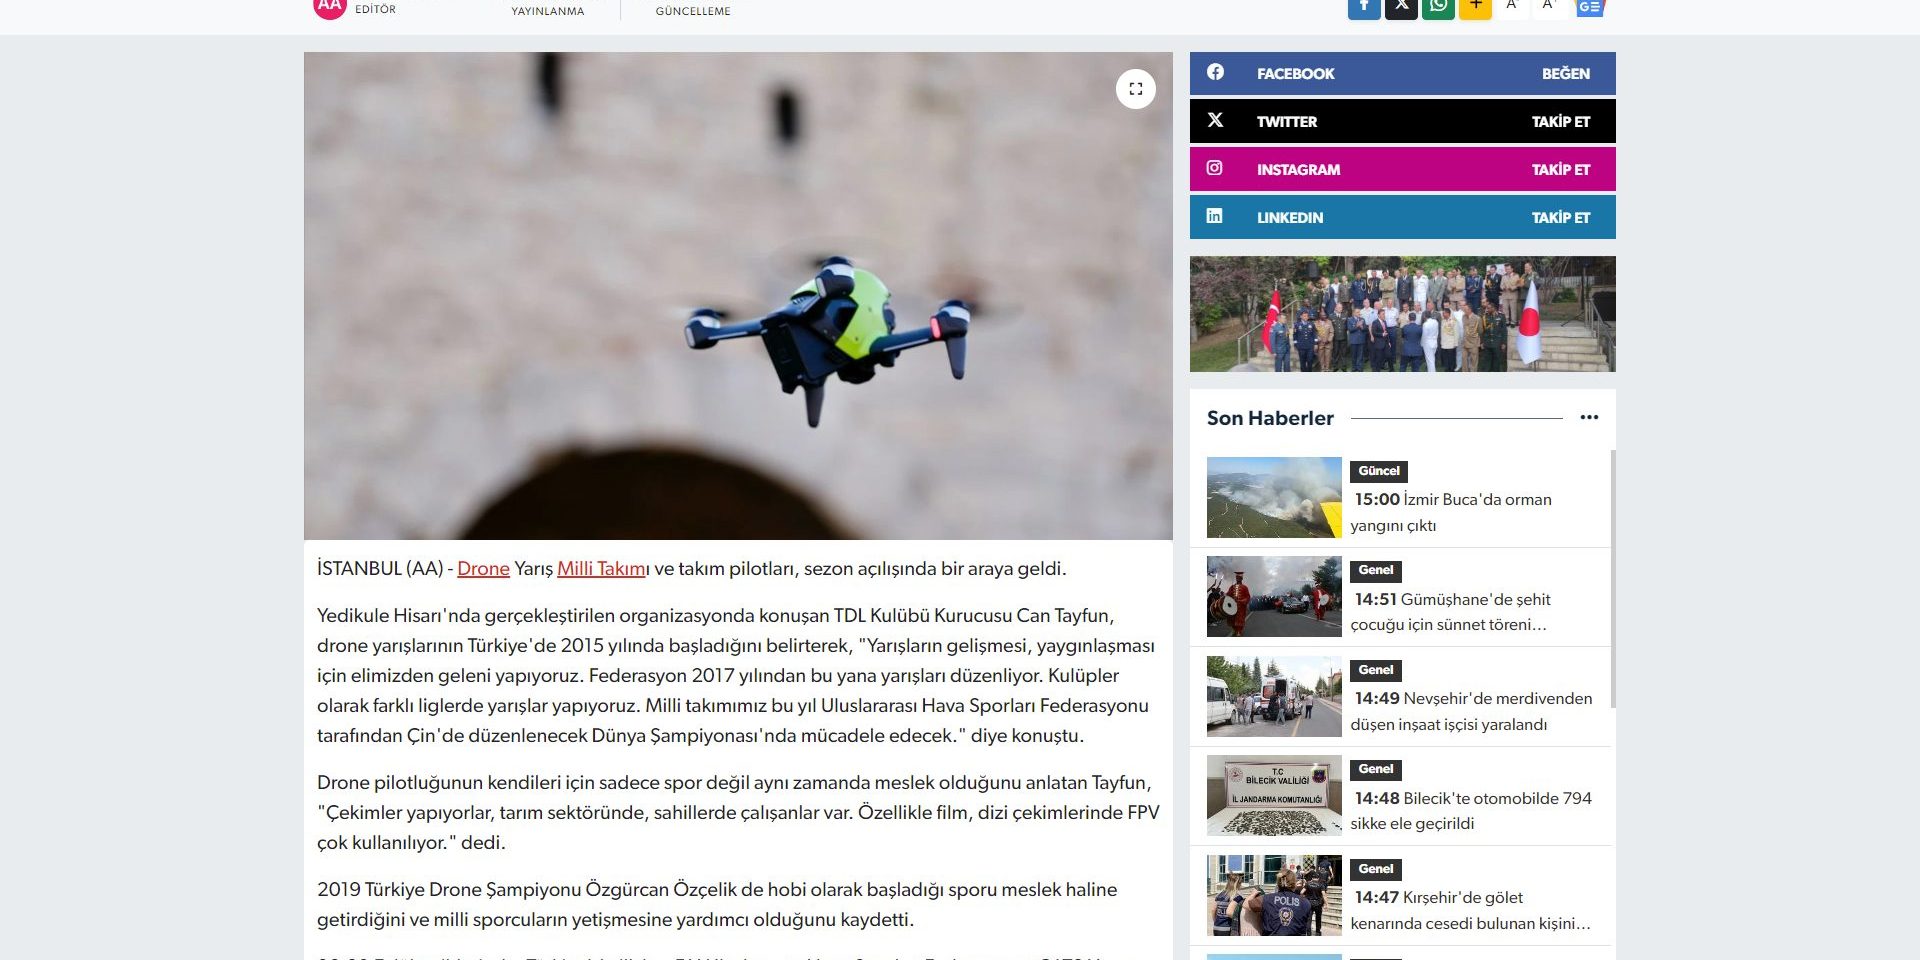Share article via WhatsApp icon
Image resolution: width=1920 pixels, height=960 pixels.
pos(1438,7)
